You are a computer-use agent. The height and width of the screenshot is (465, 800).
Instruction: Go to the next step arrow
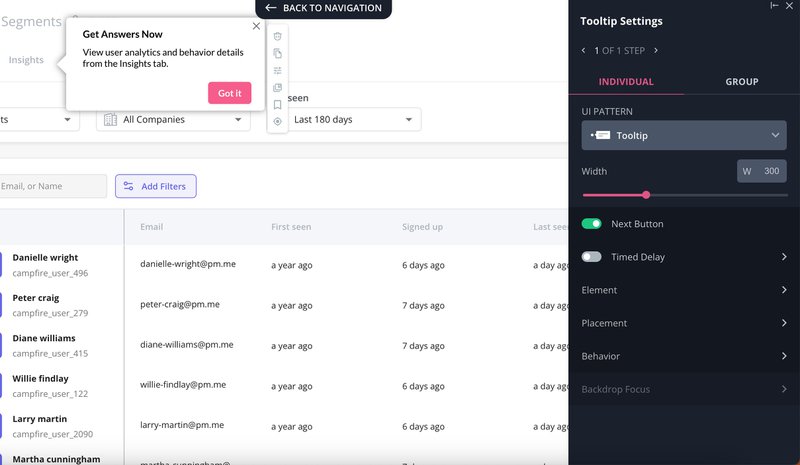[x=656, y=51]
